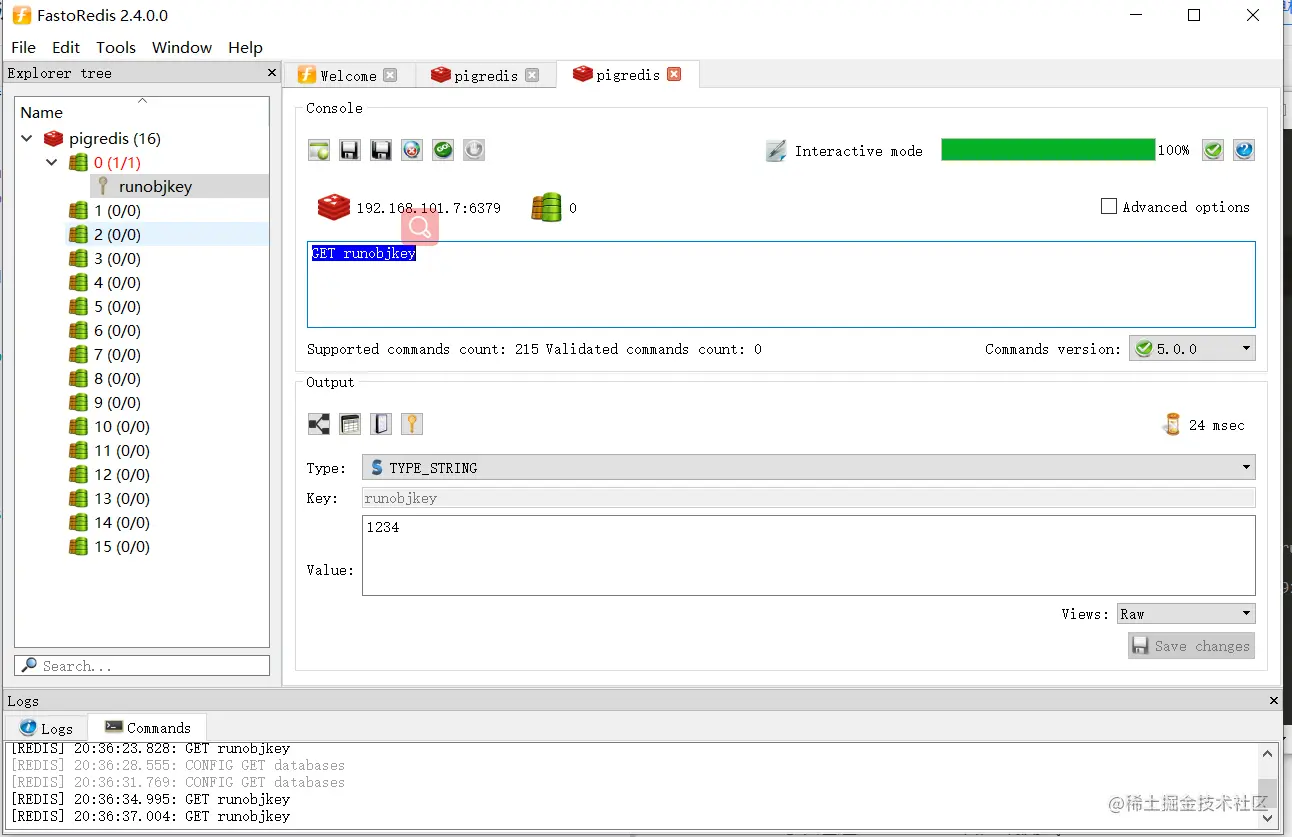Switch output to text view icon
Viewport: 1292px width, 837px height.
coord(381,424)
